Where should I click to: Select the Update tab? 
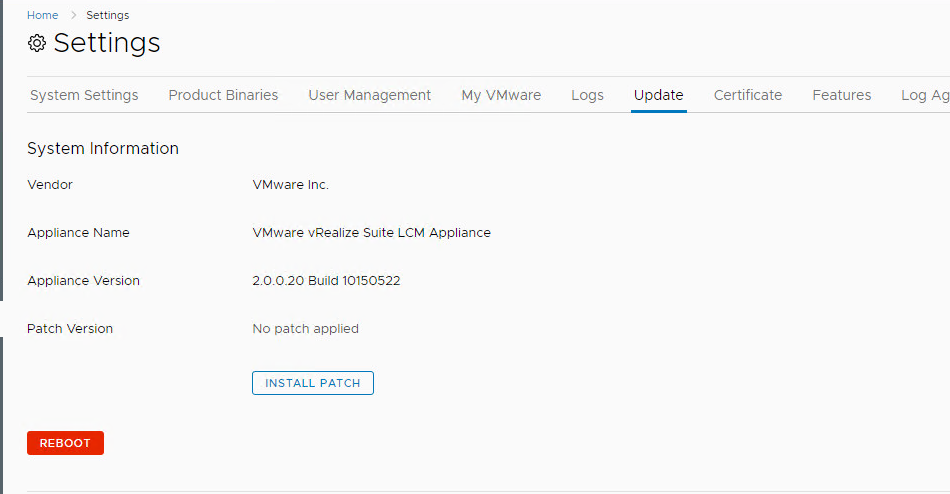pyautogui.click(x=658, y=95)
